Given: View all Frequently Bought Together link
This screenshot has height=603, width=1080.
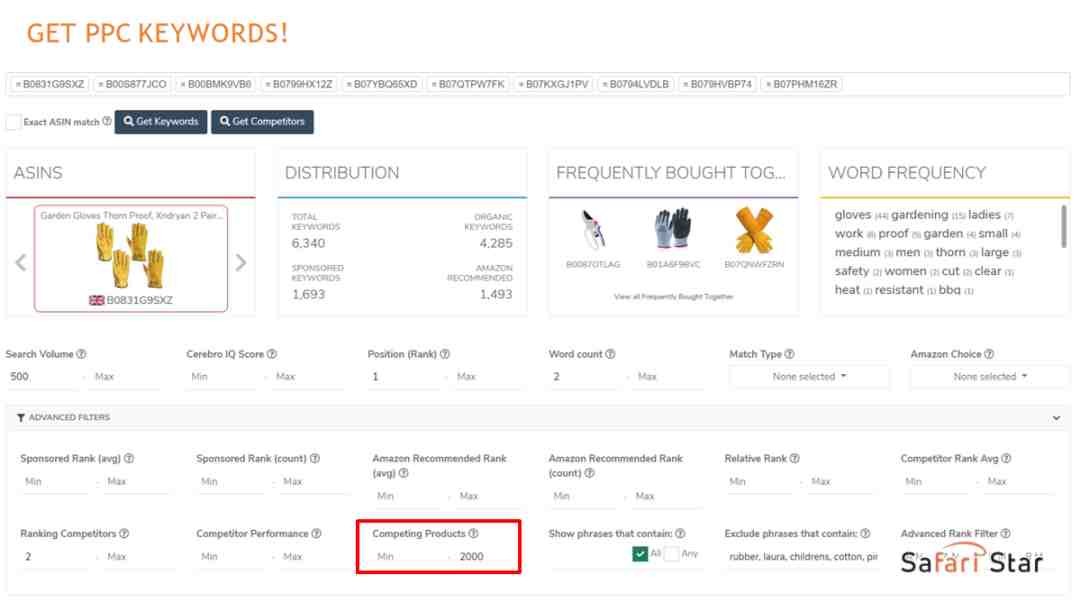Looking at the screenshot, I should (x=674, y=296).
